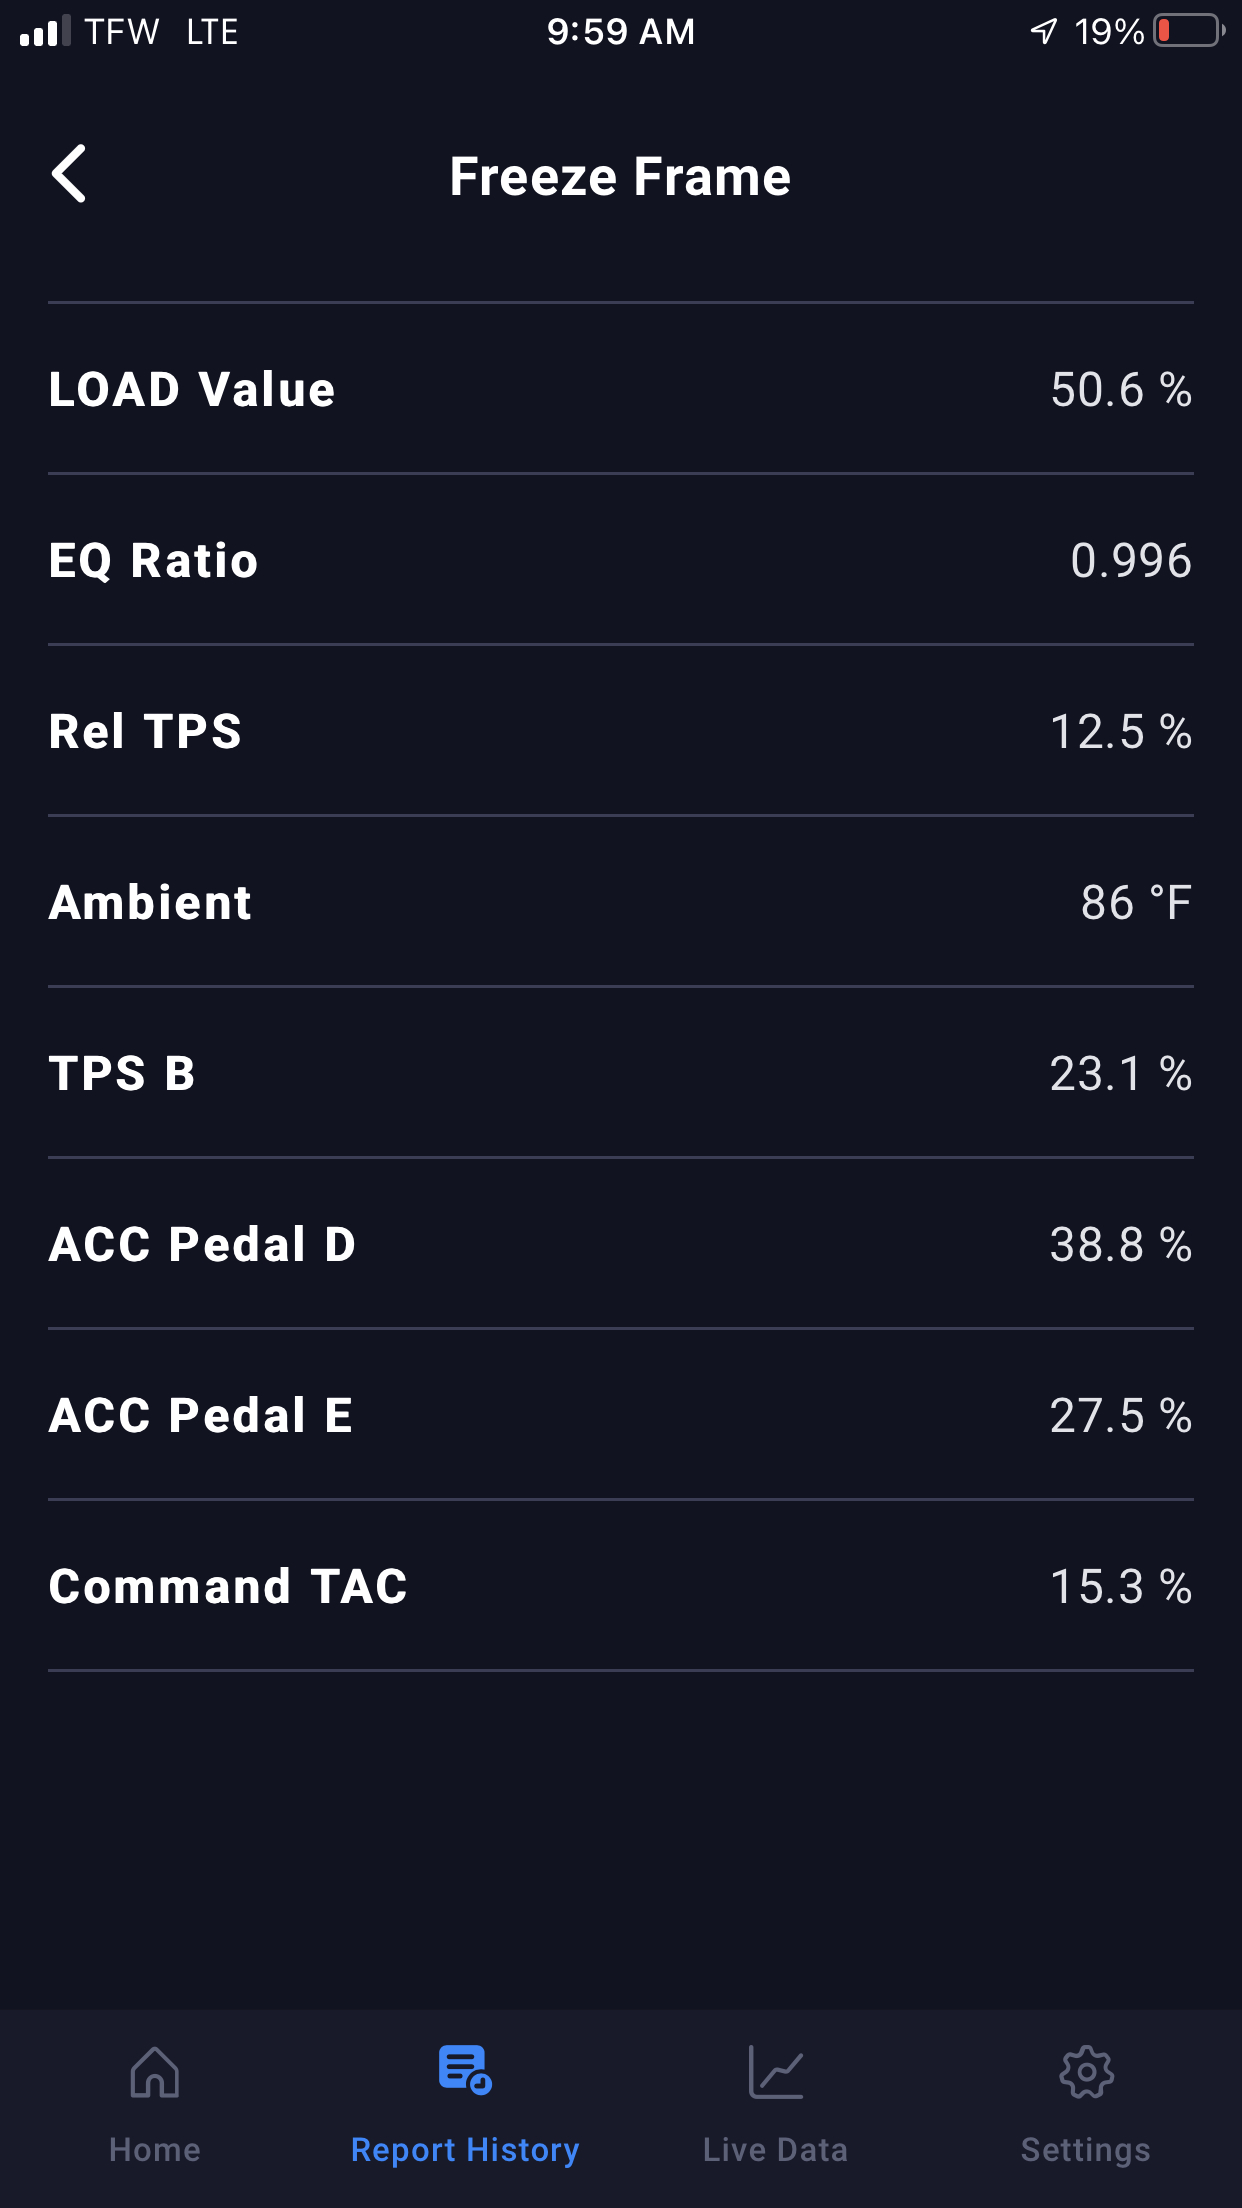Image resolution: width=1242 pixels, height=2208 pixels.
Task: Open the Live Data chart icon
Action: coord(776,2071)
